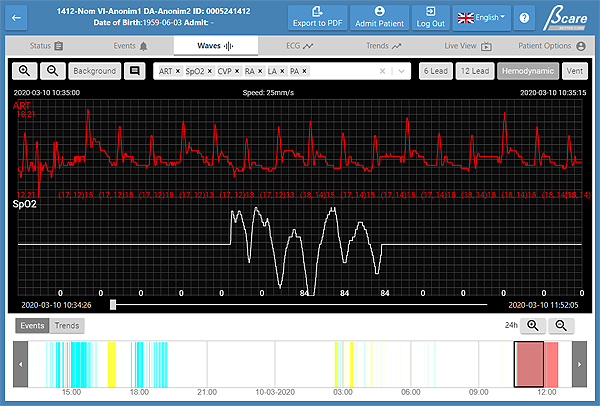
Task: Switch to the Status tab
Action: [x=46, y=46]
